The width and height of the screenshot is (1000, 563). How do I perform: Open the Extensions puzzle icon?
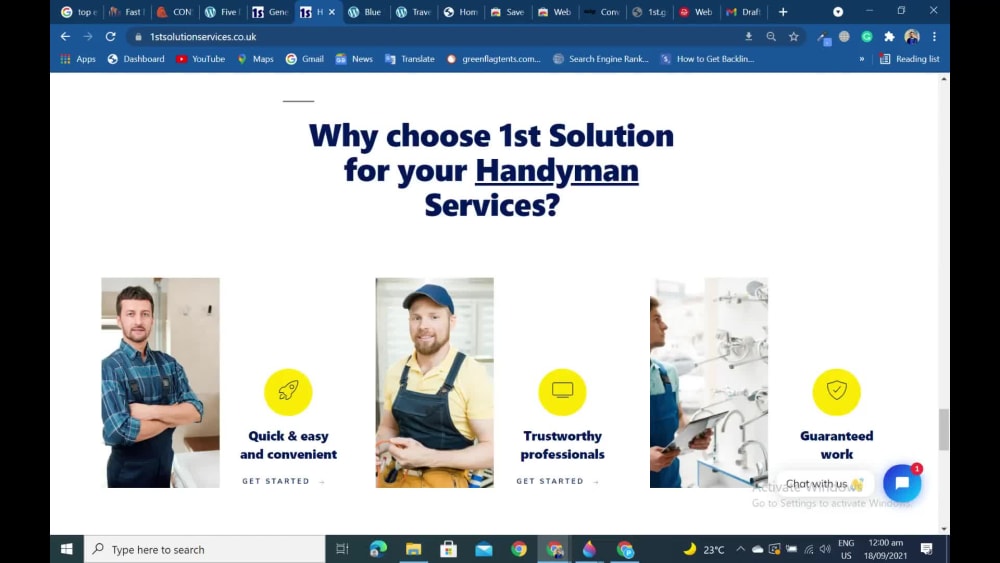pyautogui.click(x=889, y=37)
